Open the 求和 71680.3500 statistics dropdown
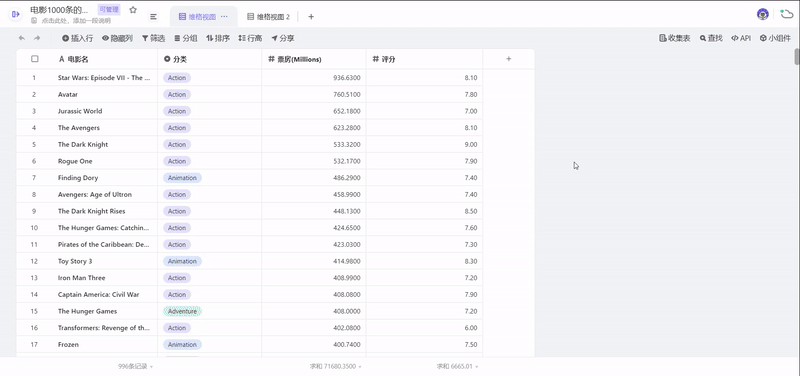The width and height of the screenshot is (800, 376). pyautogui.click(x=336, y=366)
